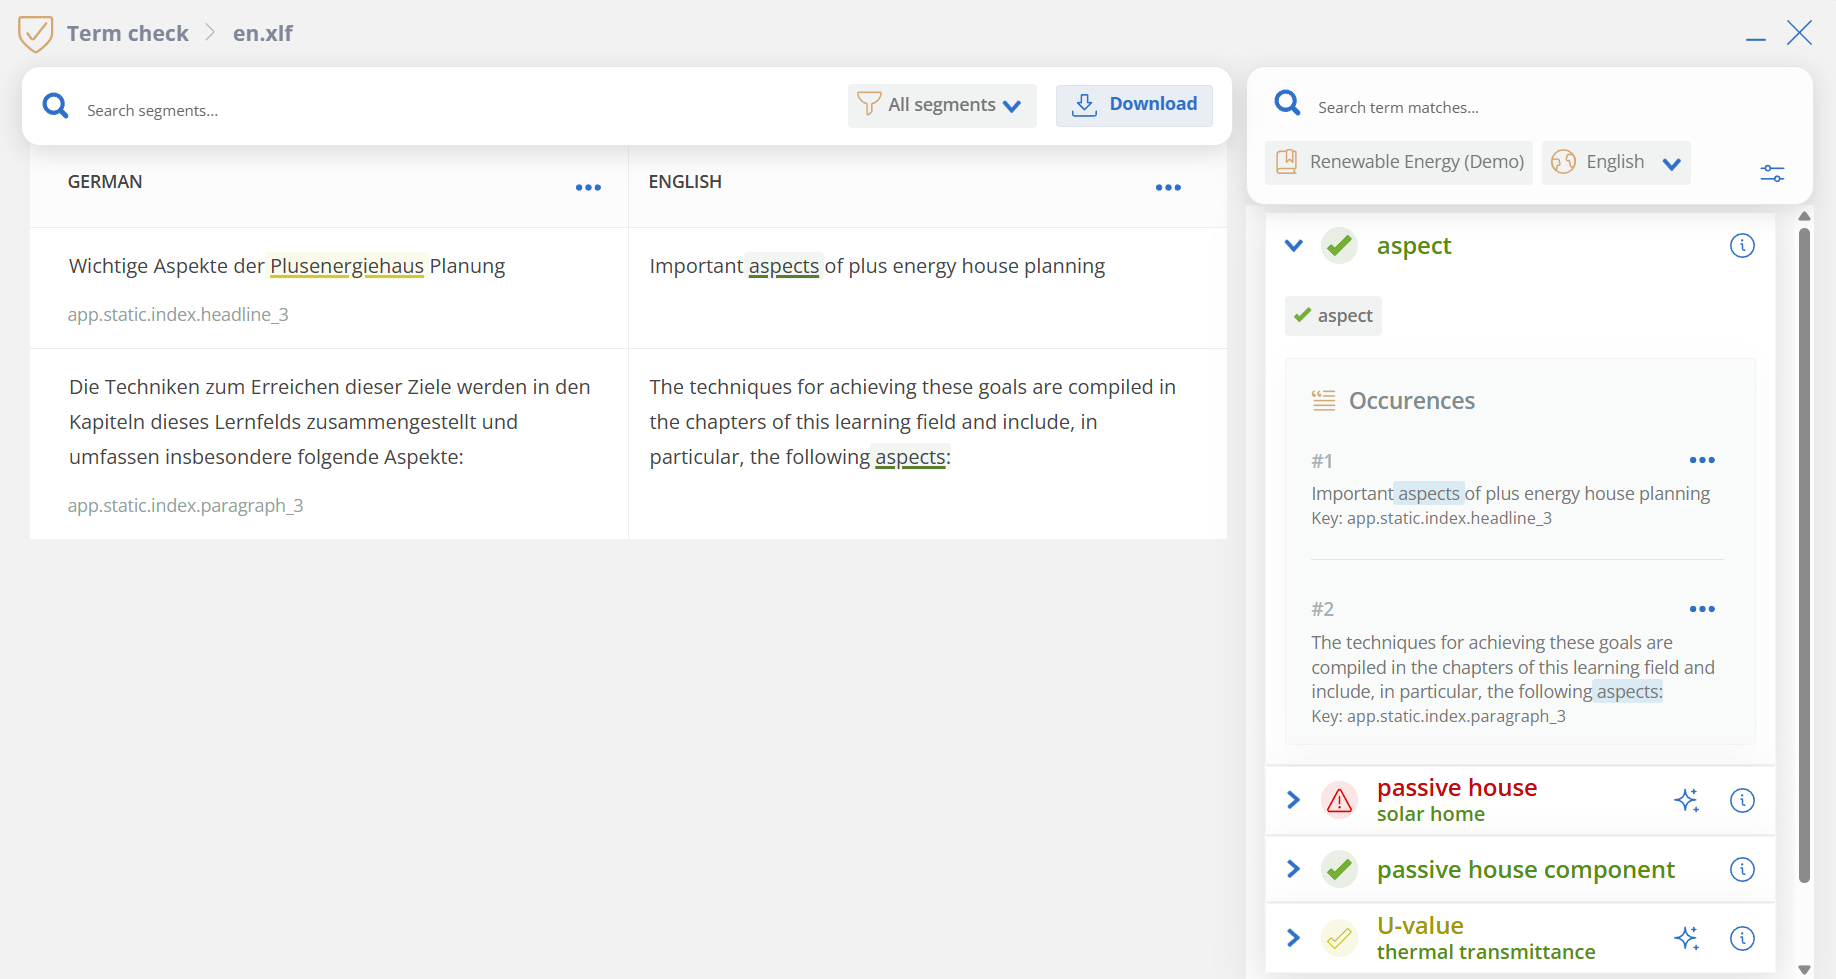Click the term panel vertical scrollbar
Viewport: 1836px width, 979px height.
pos(1804,555)
